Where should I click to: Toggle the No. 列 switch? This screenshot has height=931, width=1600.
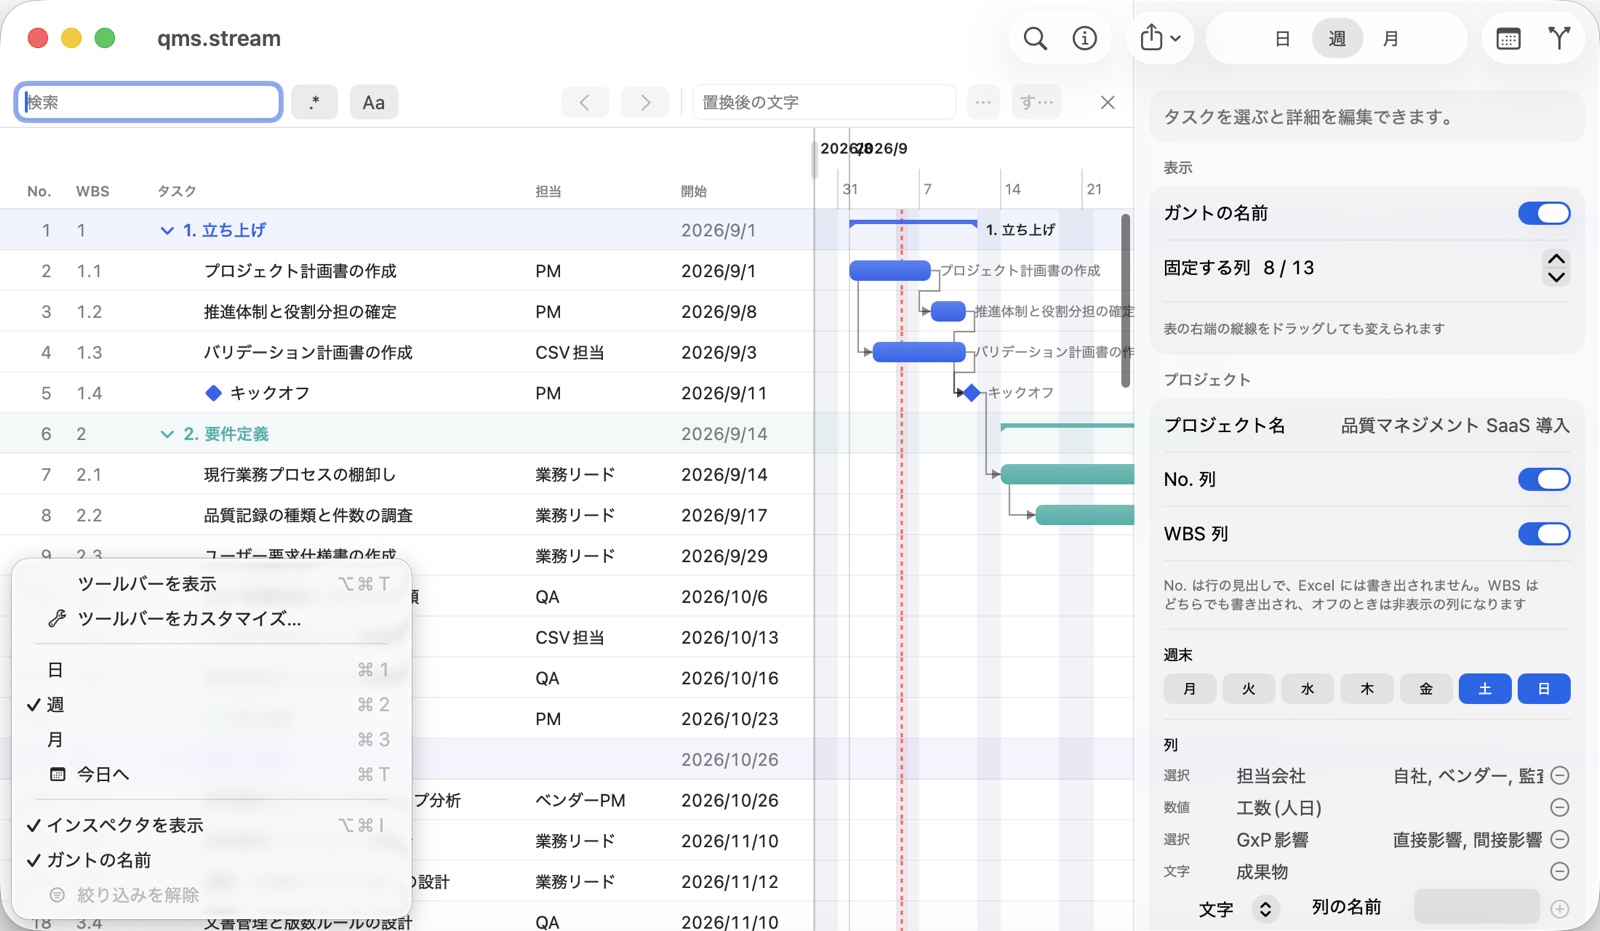[1544, 479]
